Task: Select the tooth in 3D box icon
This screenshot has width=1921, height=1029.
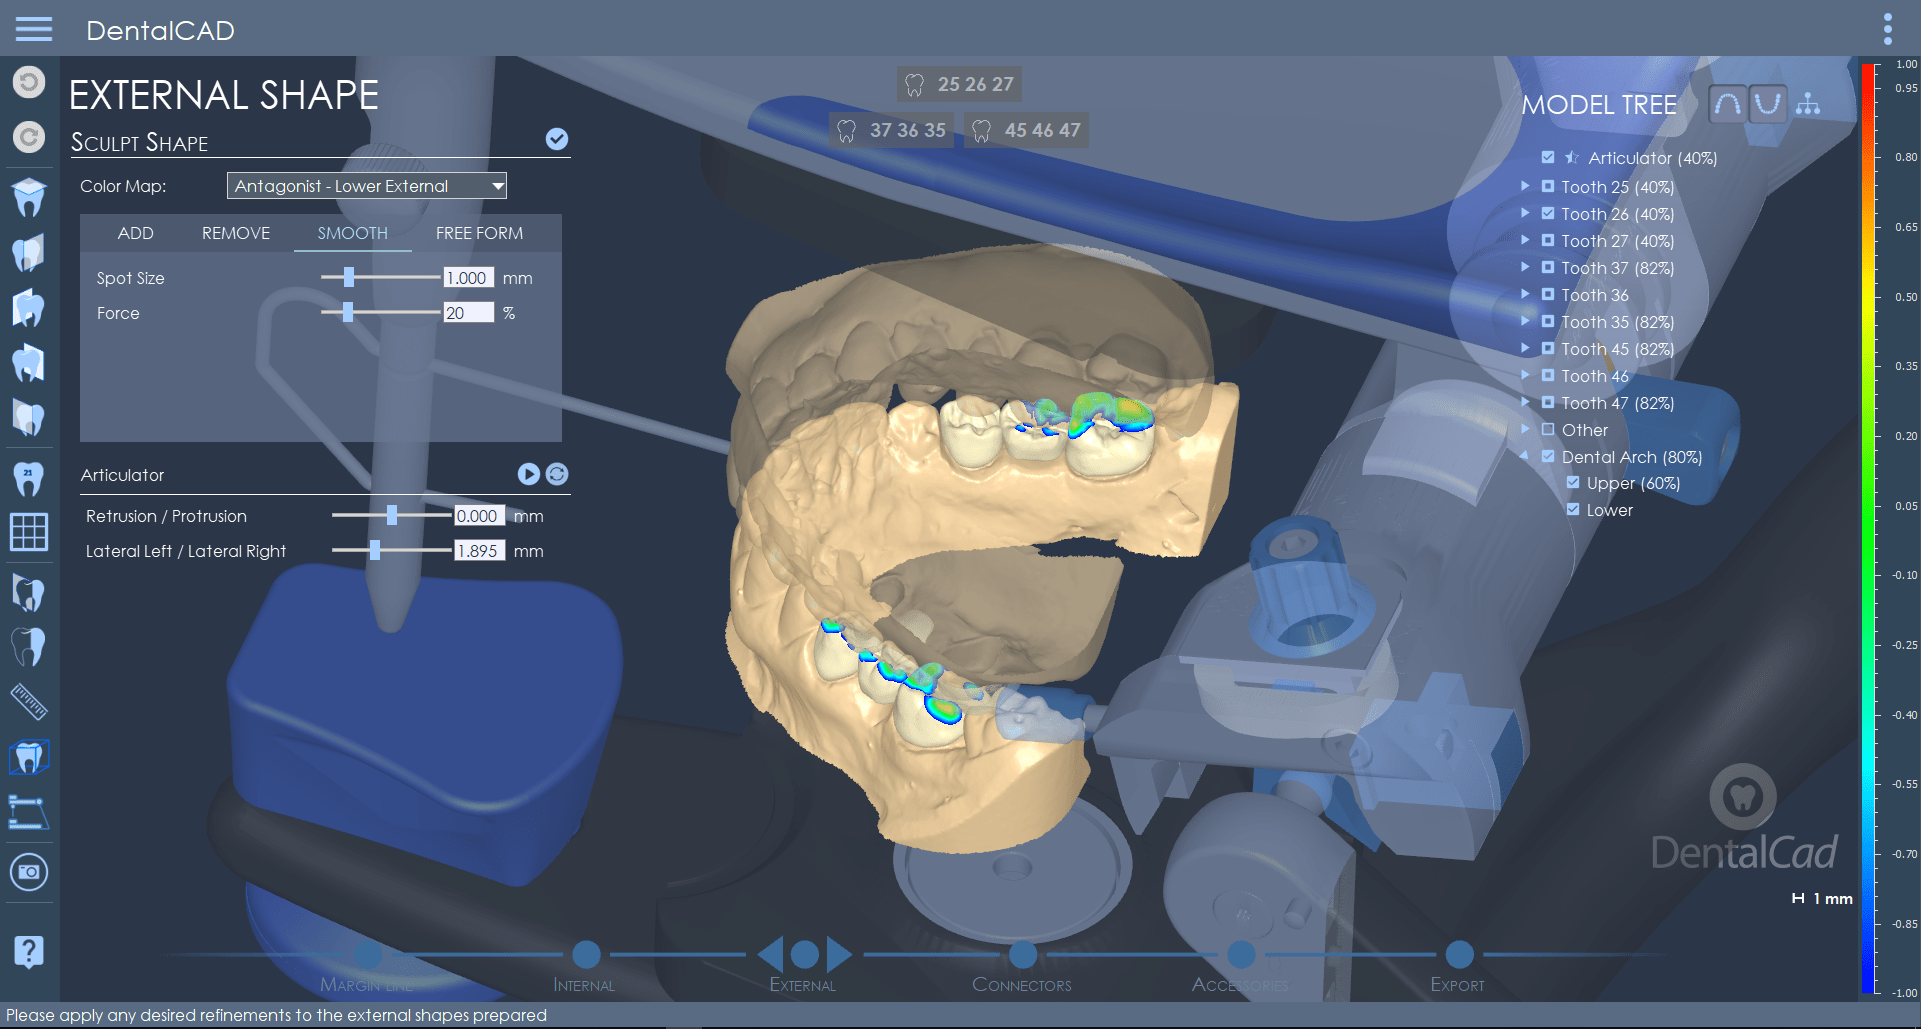Action: (x=29, y=758)
